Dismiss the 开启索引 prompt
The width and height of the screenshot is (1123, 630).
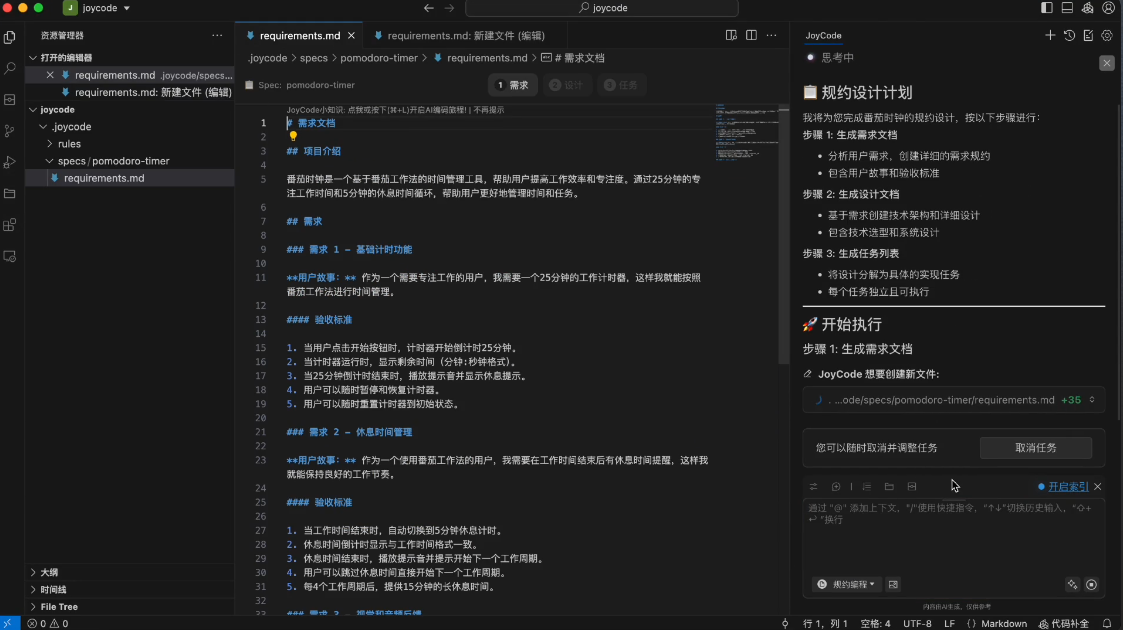(x=1097, y=487)
